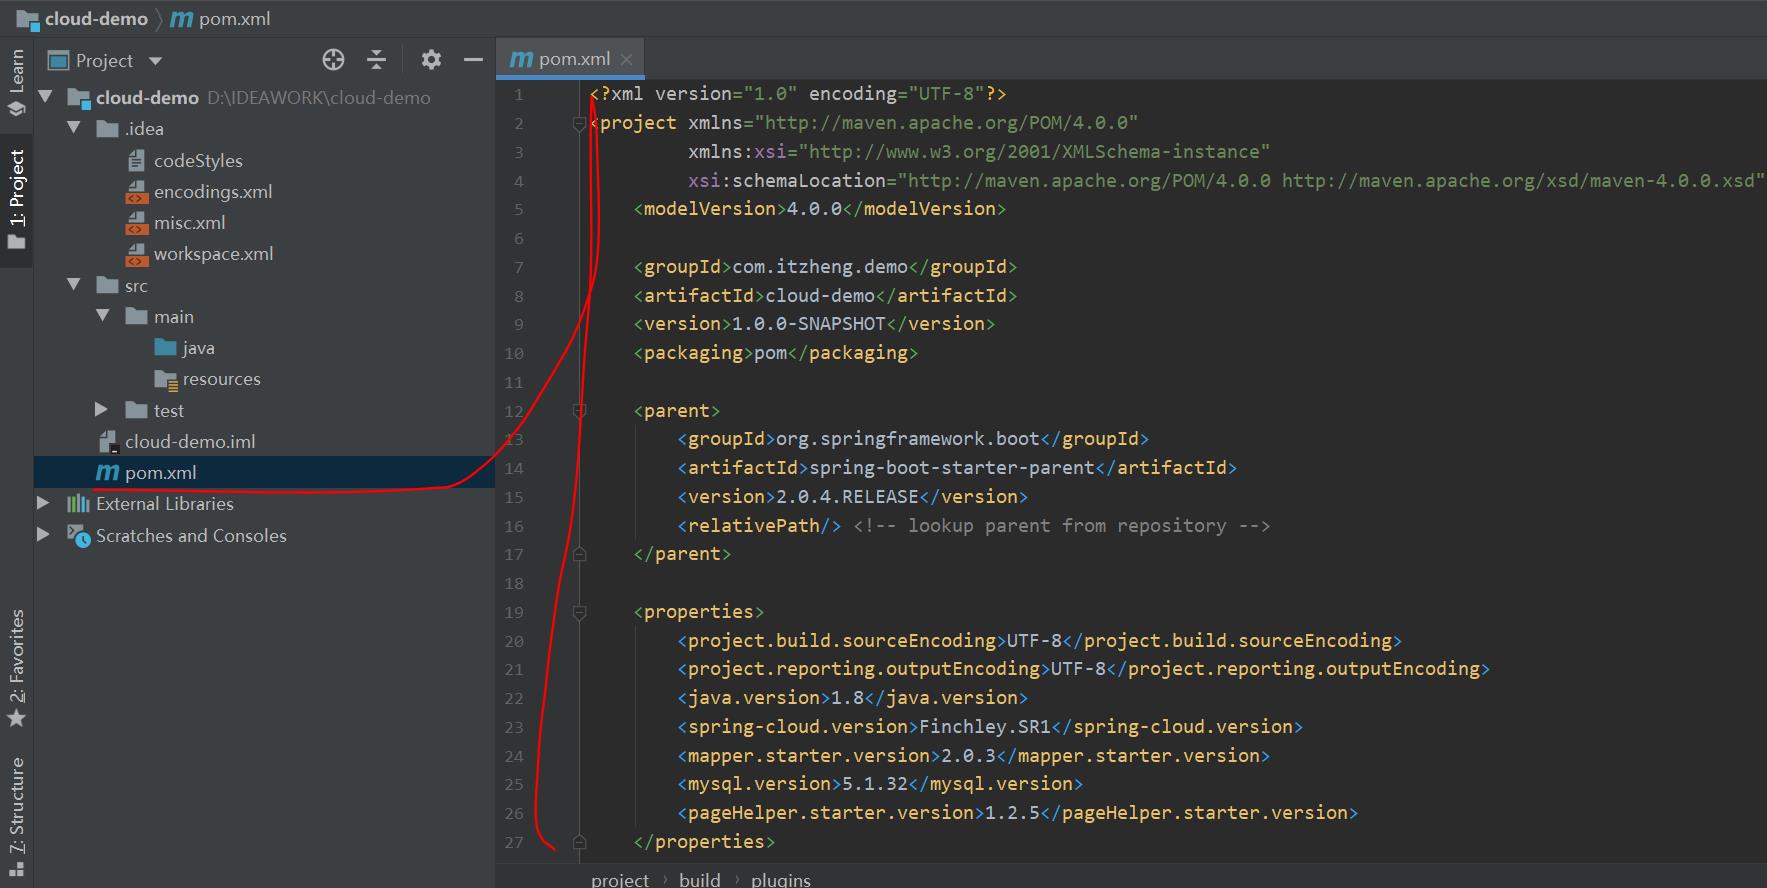Screen dimensions: 1767x888
Task: Click spring-boot-starter-parent artifactId text
Action: (x=952, y=468)
